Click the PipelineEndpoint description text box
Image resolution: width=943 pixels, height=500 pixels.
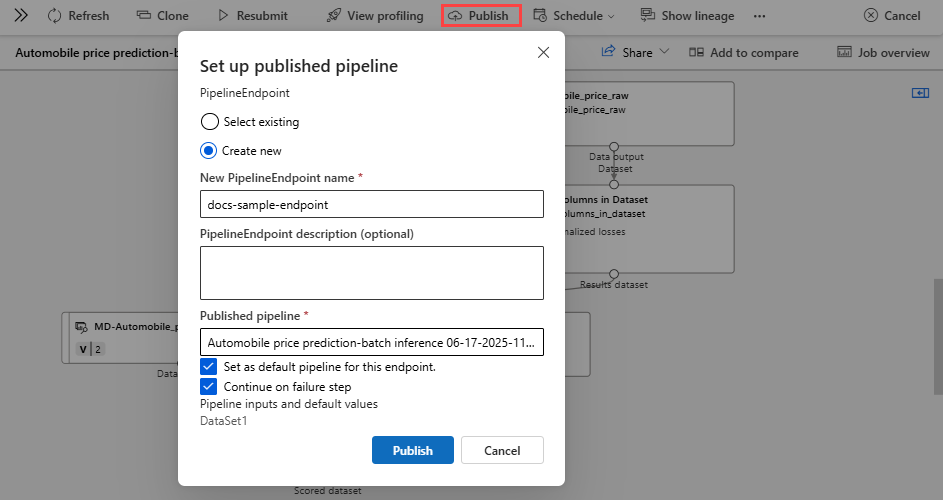coord(371,273)
